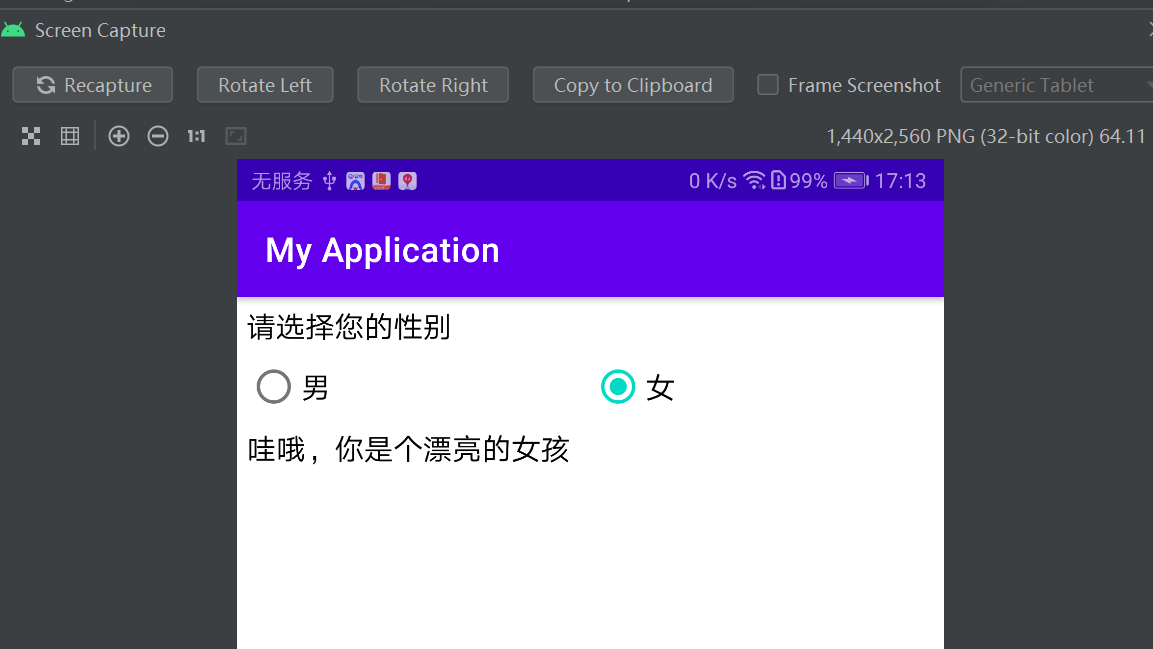Click the image dimensions info text
The image size is (1153, 649).
(986, 137)
